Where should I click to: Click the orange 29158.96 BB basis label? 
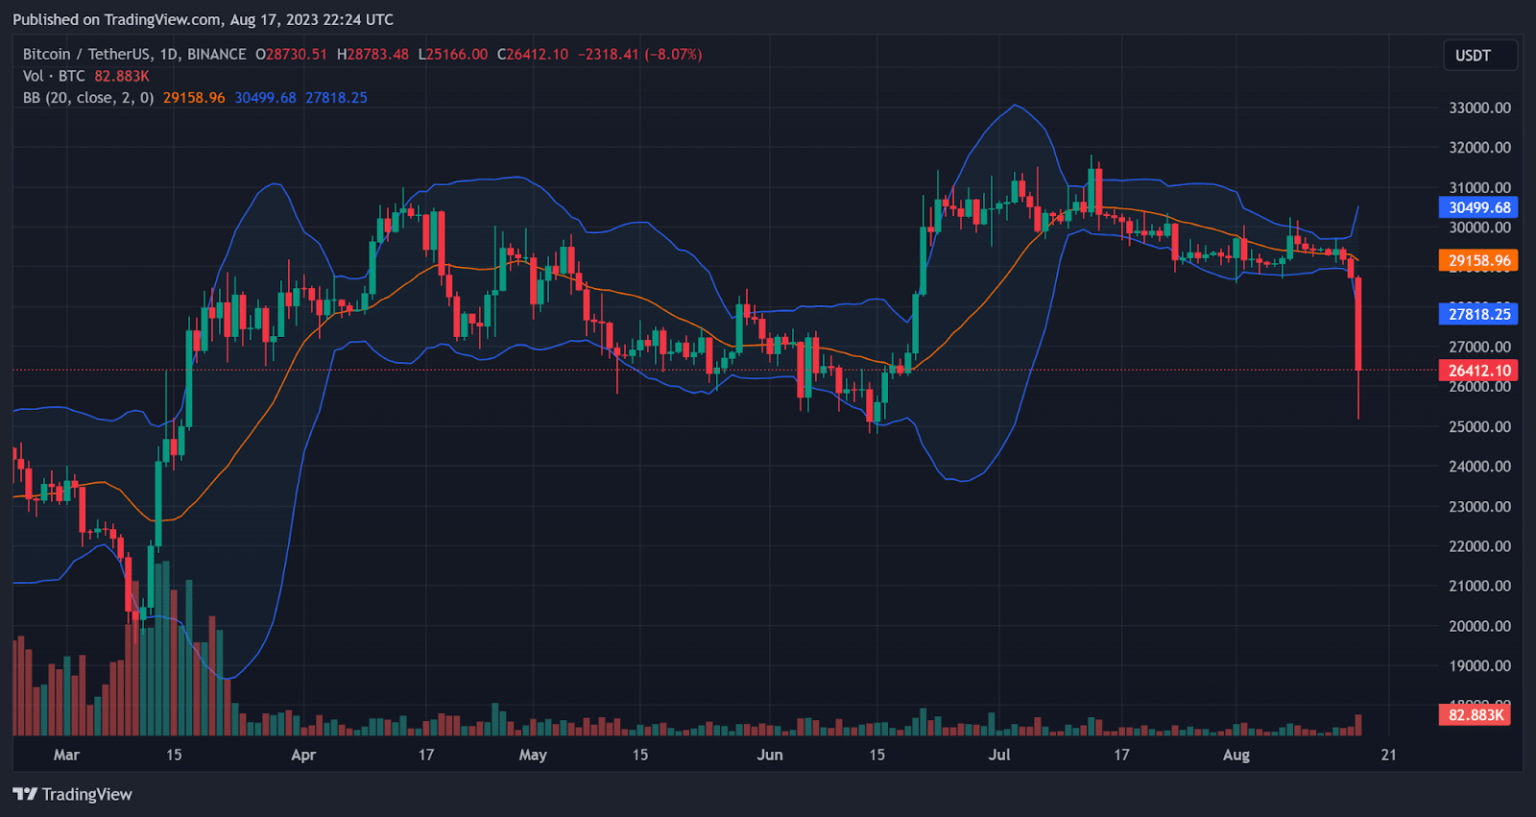[x=1479, y=260]
